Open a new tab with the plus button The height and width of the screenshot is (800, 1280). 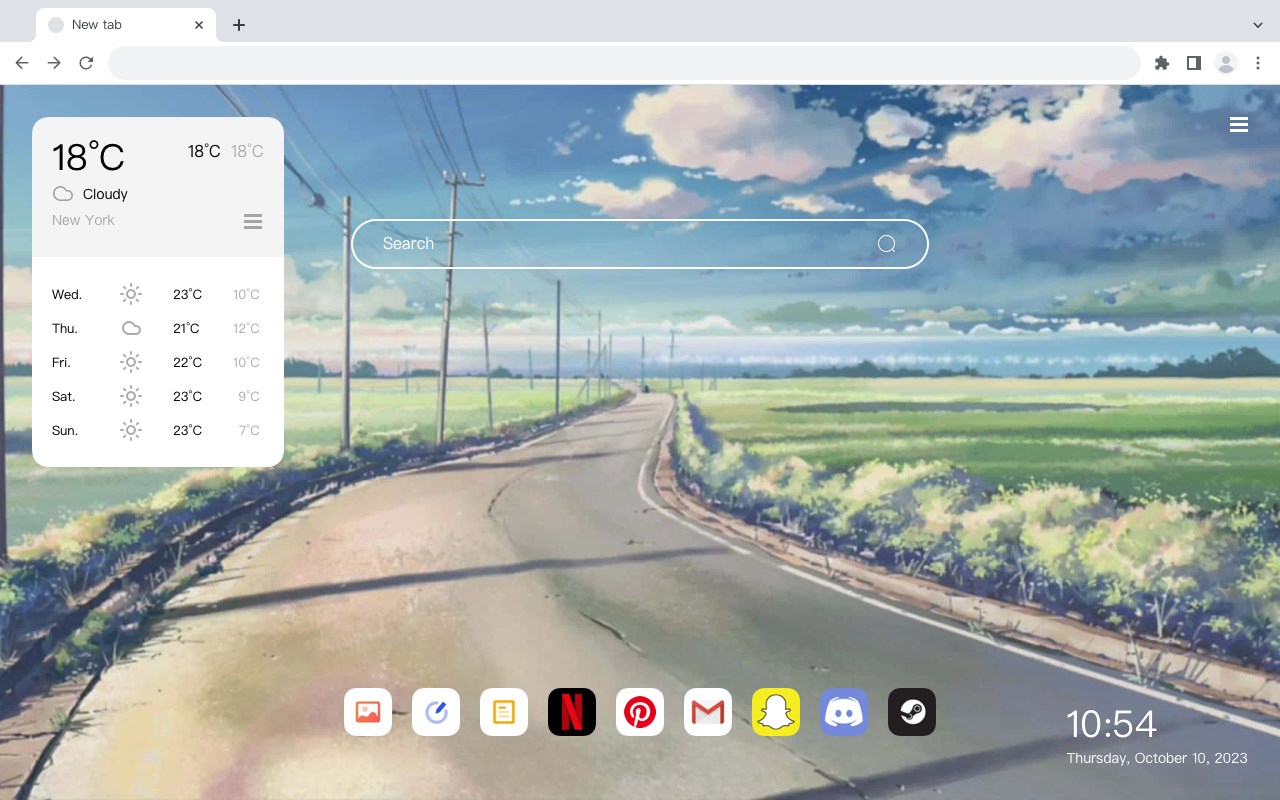click(x=238, y=25)
